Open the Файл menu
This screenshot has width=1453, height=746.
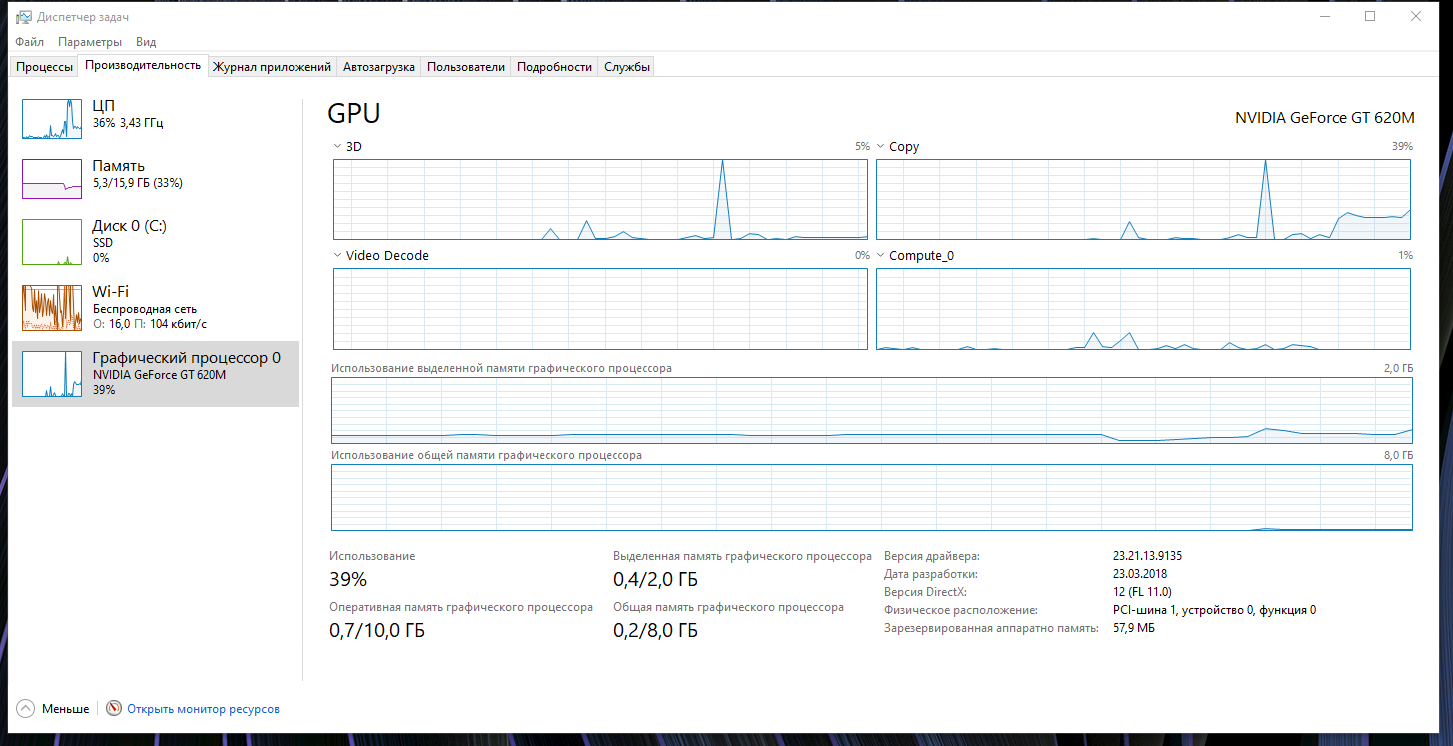pyautogui.click(x=30, y=42)
